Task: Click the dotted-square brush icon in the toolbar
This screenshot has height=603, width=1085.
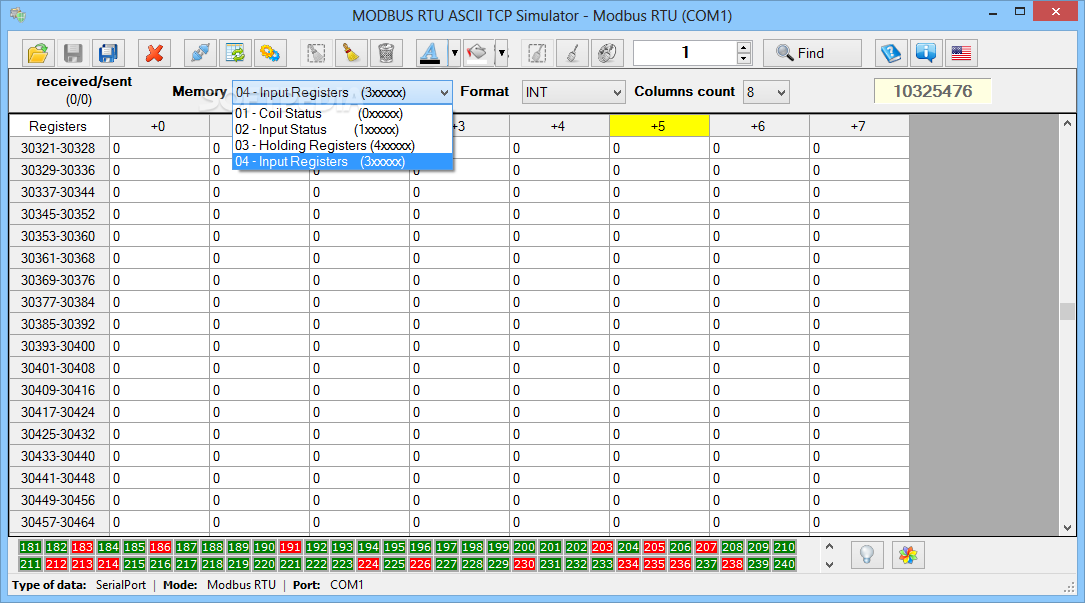Action: click(537, 53)
